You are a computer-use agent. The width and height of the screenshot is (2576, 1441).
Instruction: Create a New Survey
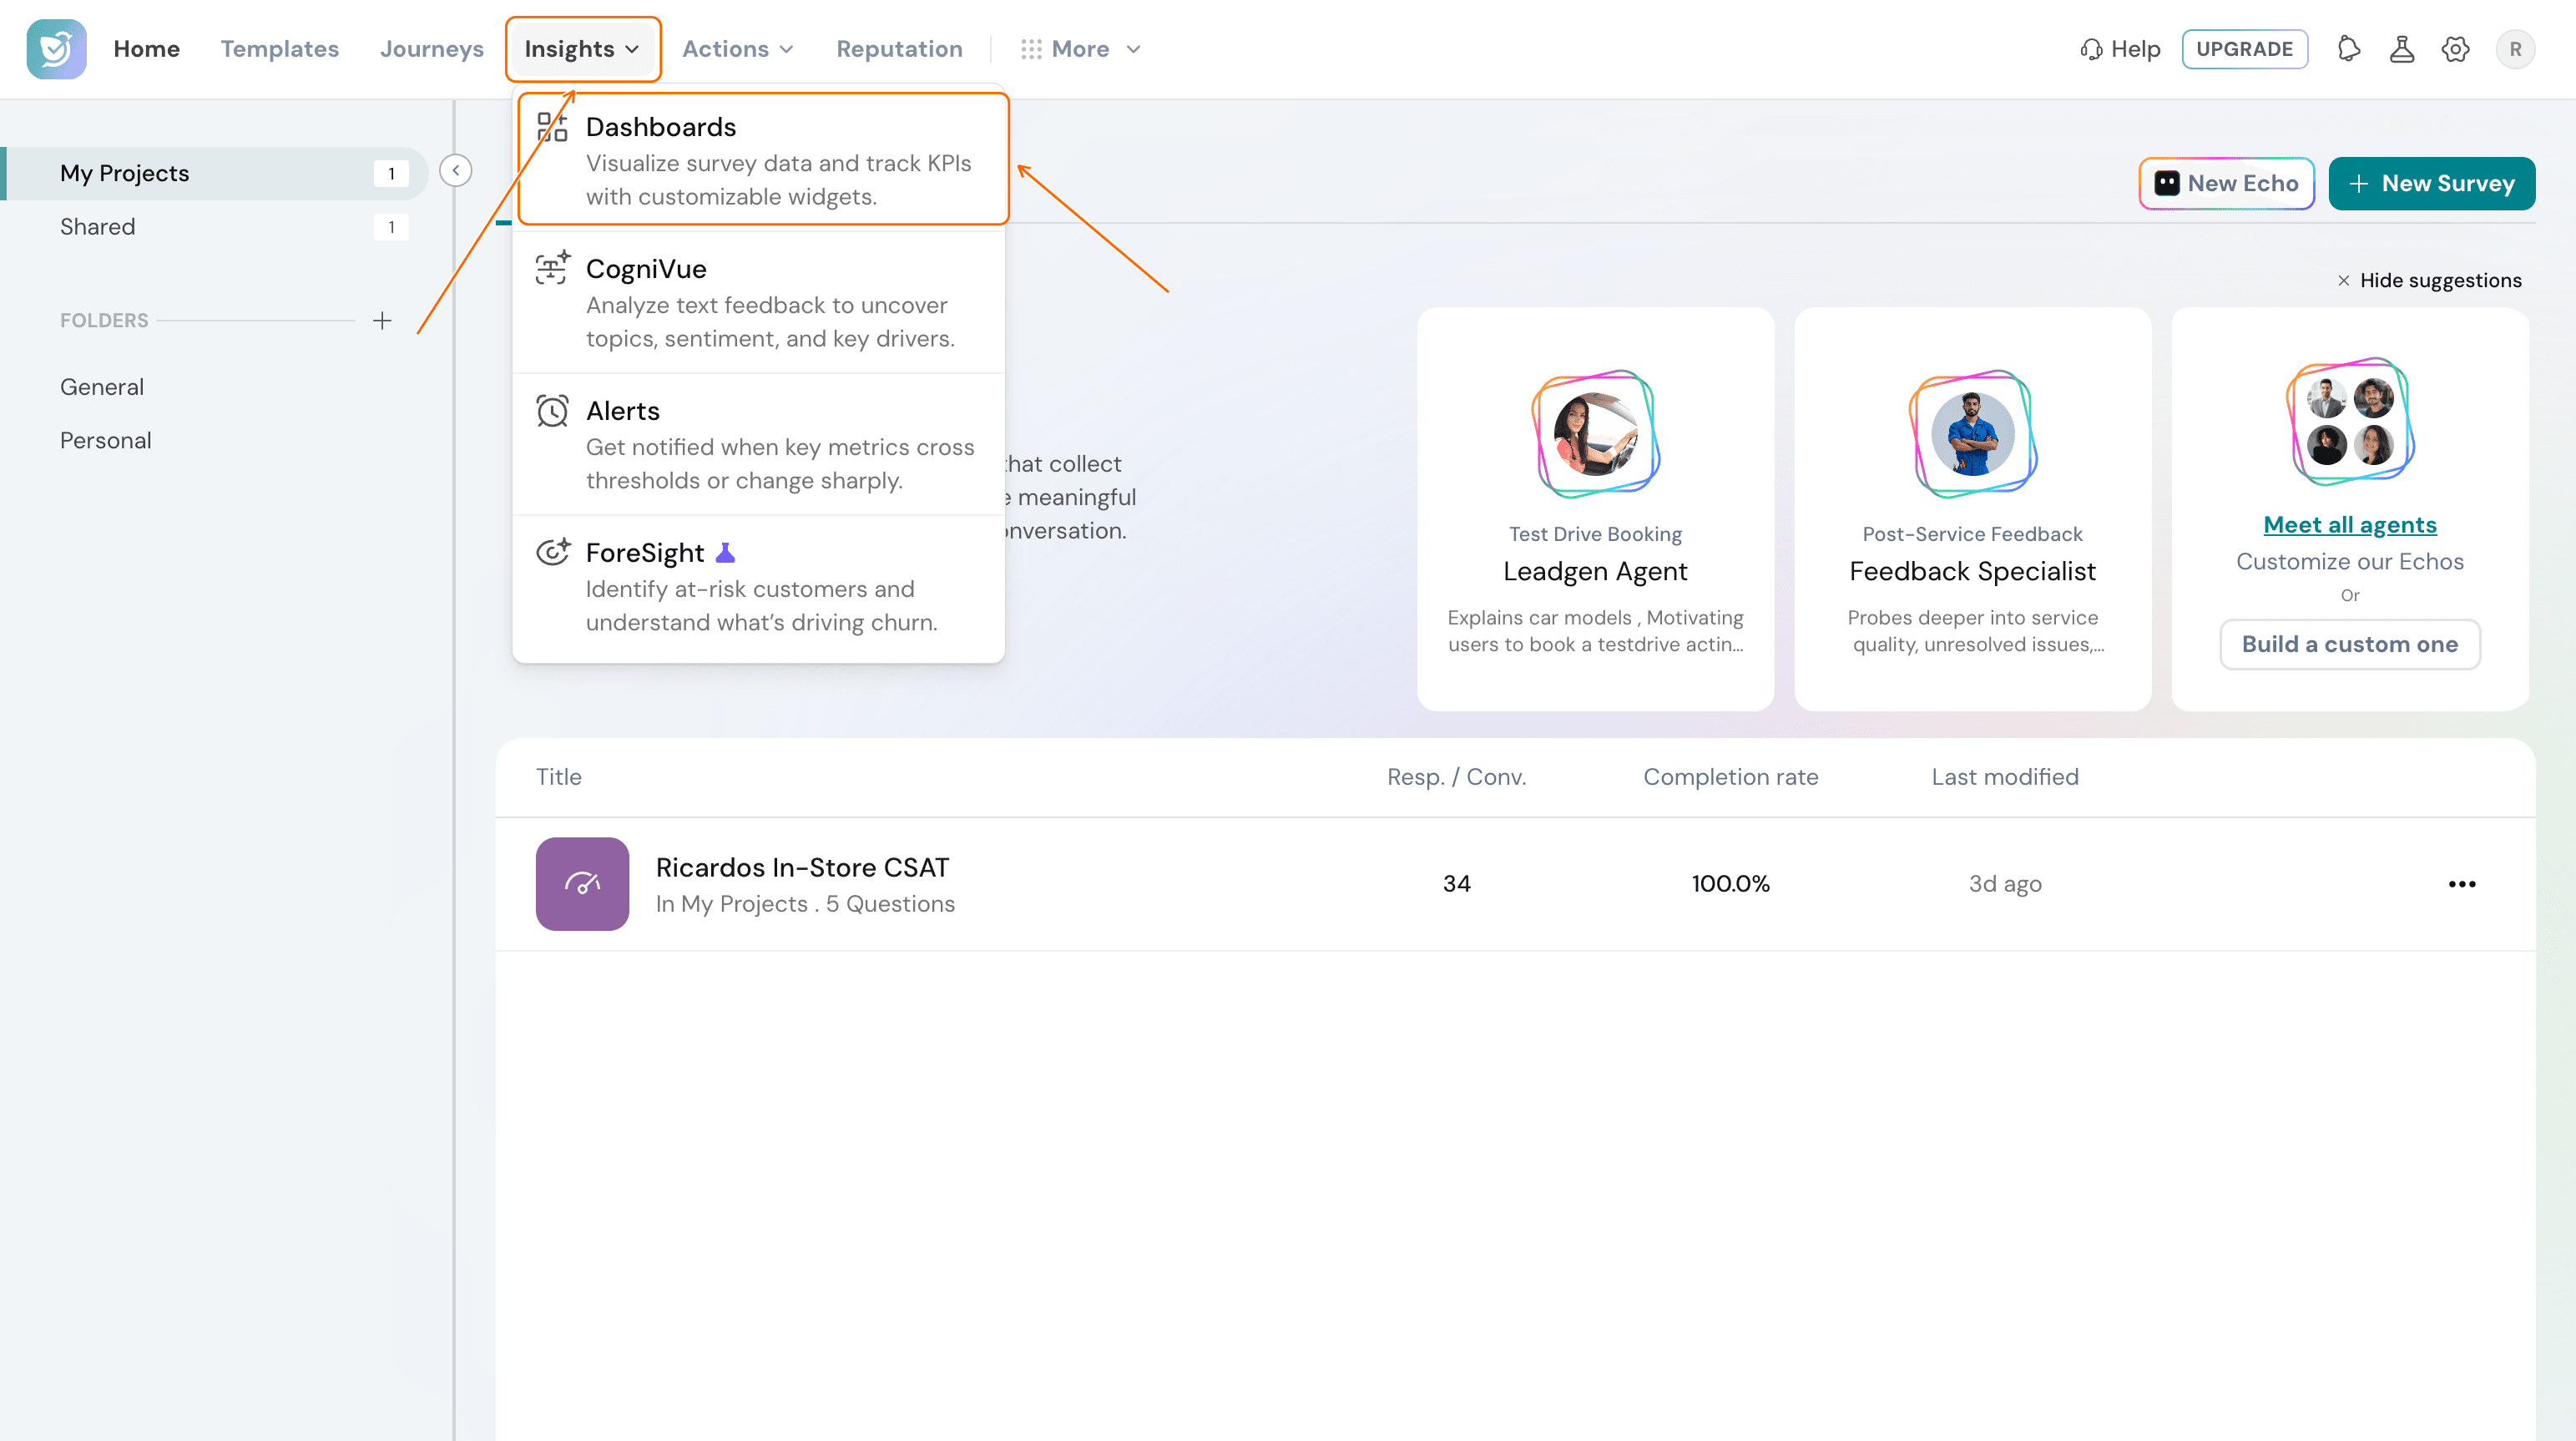click(2431, 183)
